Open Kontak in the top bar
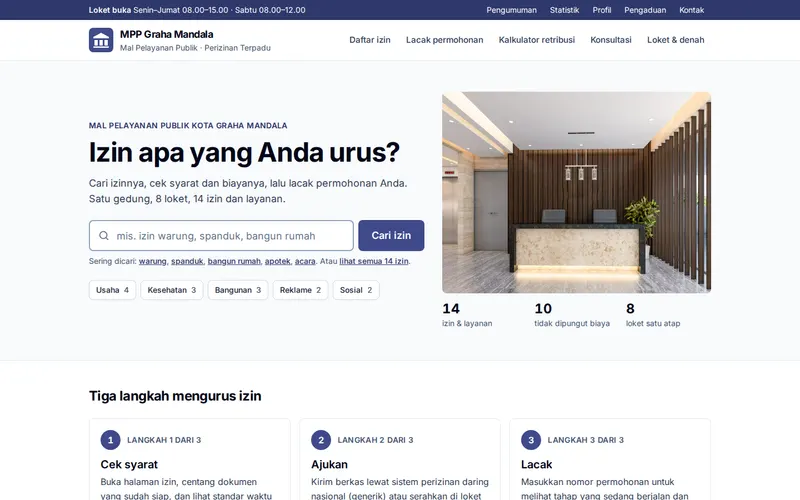800x500 pixels. [691, 10]
